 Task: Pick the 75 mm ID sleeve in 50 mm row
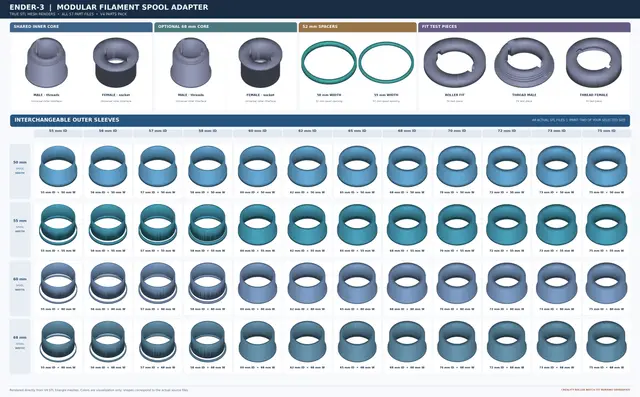606,166
